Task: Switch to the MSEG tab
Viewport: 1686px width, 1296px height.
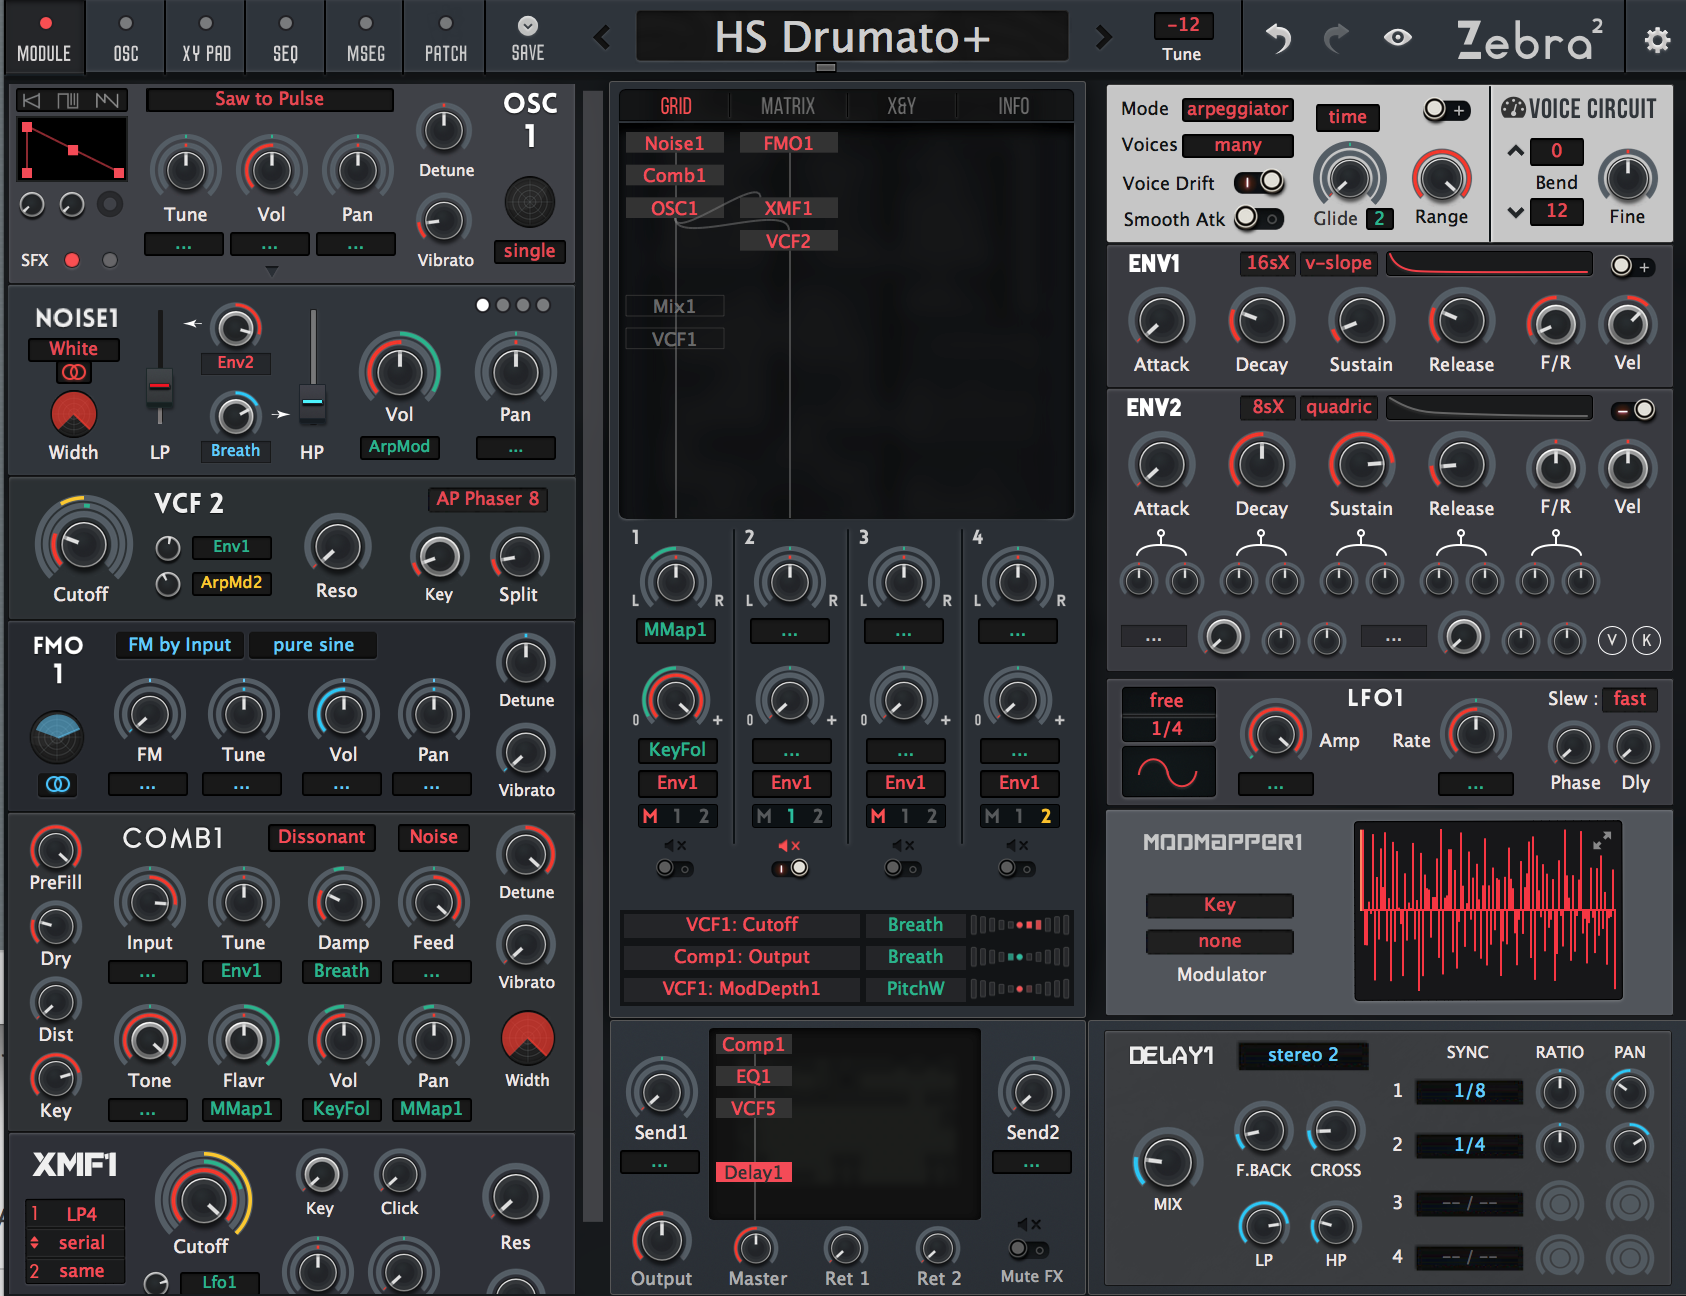Action: tap(366, 38)
